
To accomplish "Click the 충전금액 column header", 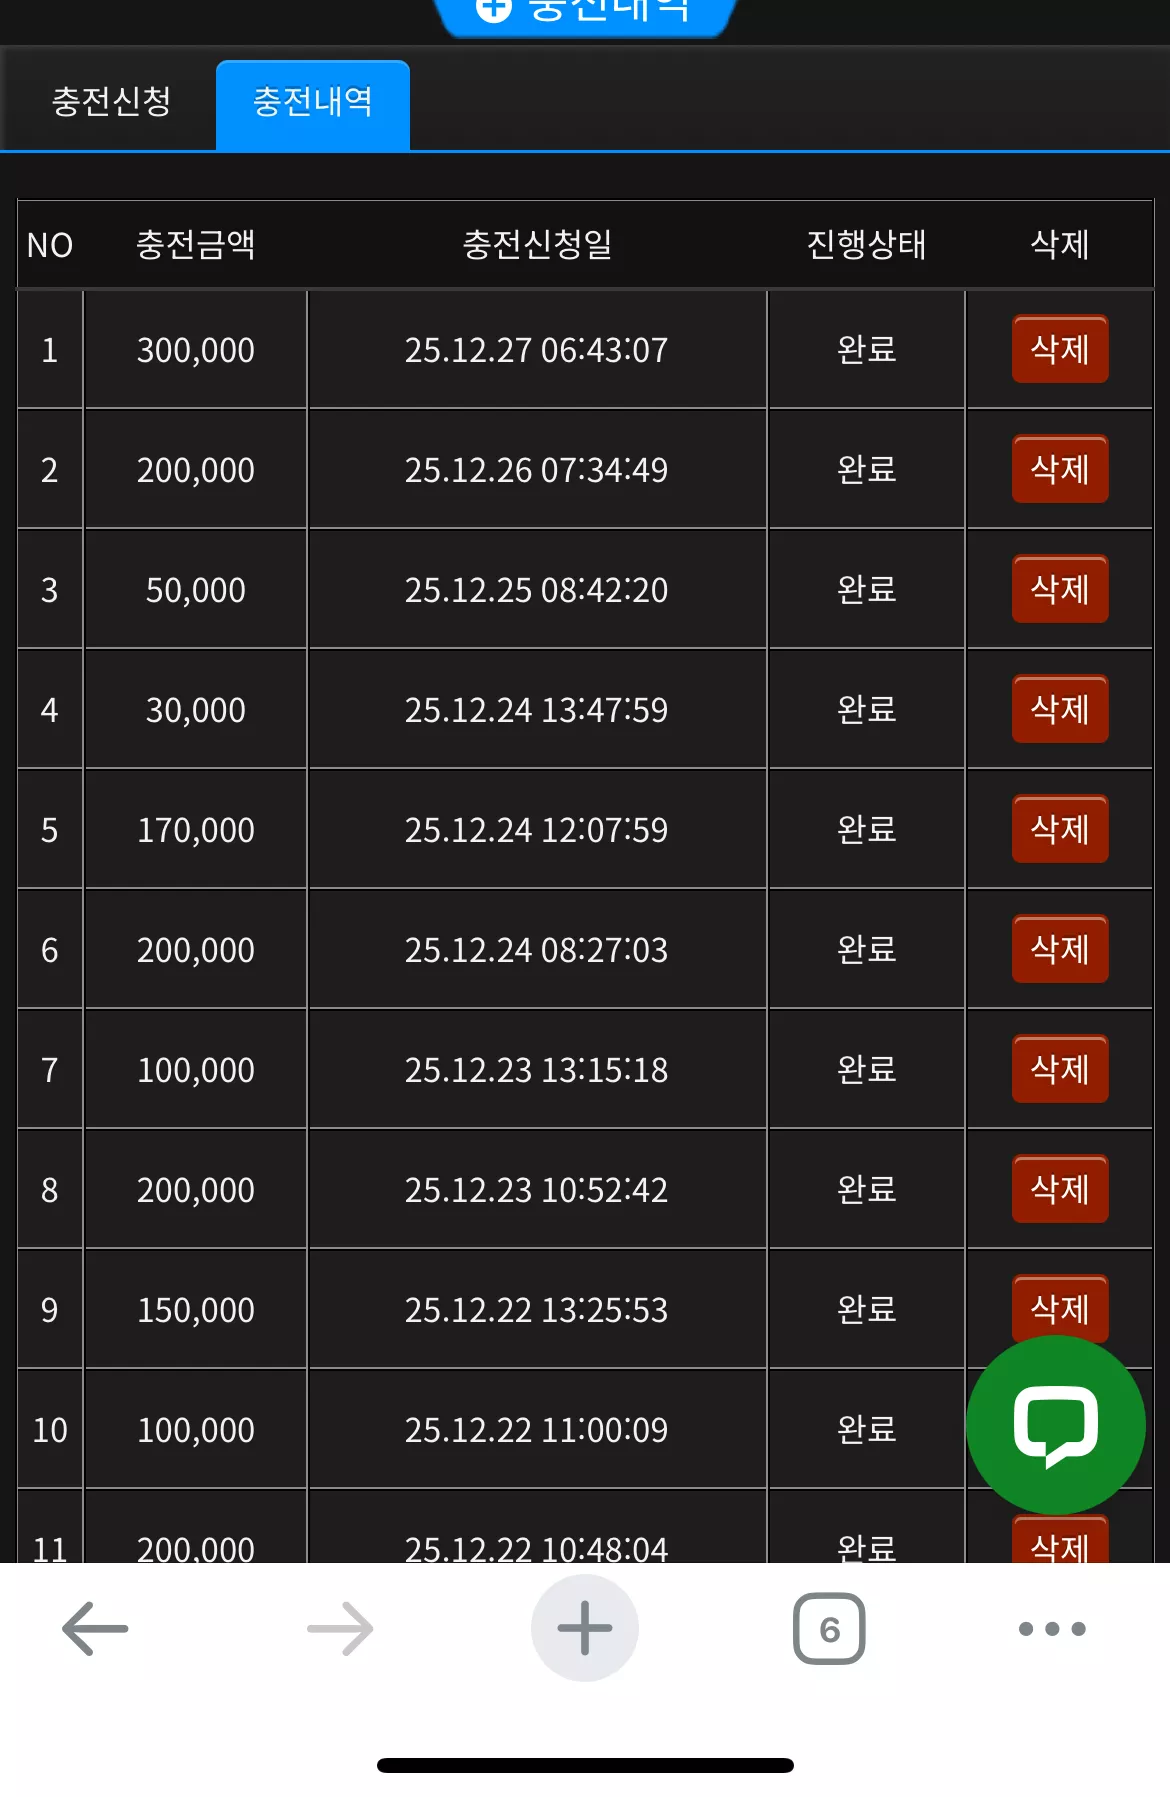I will pyautogui.click(x=196, y=244).
